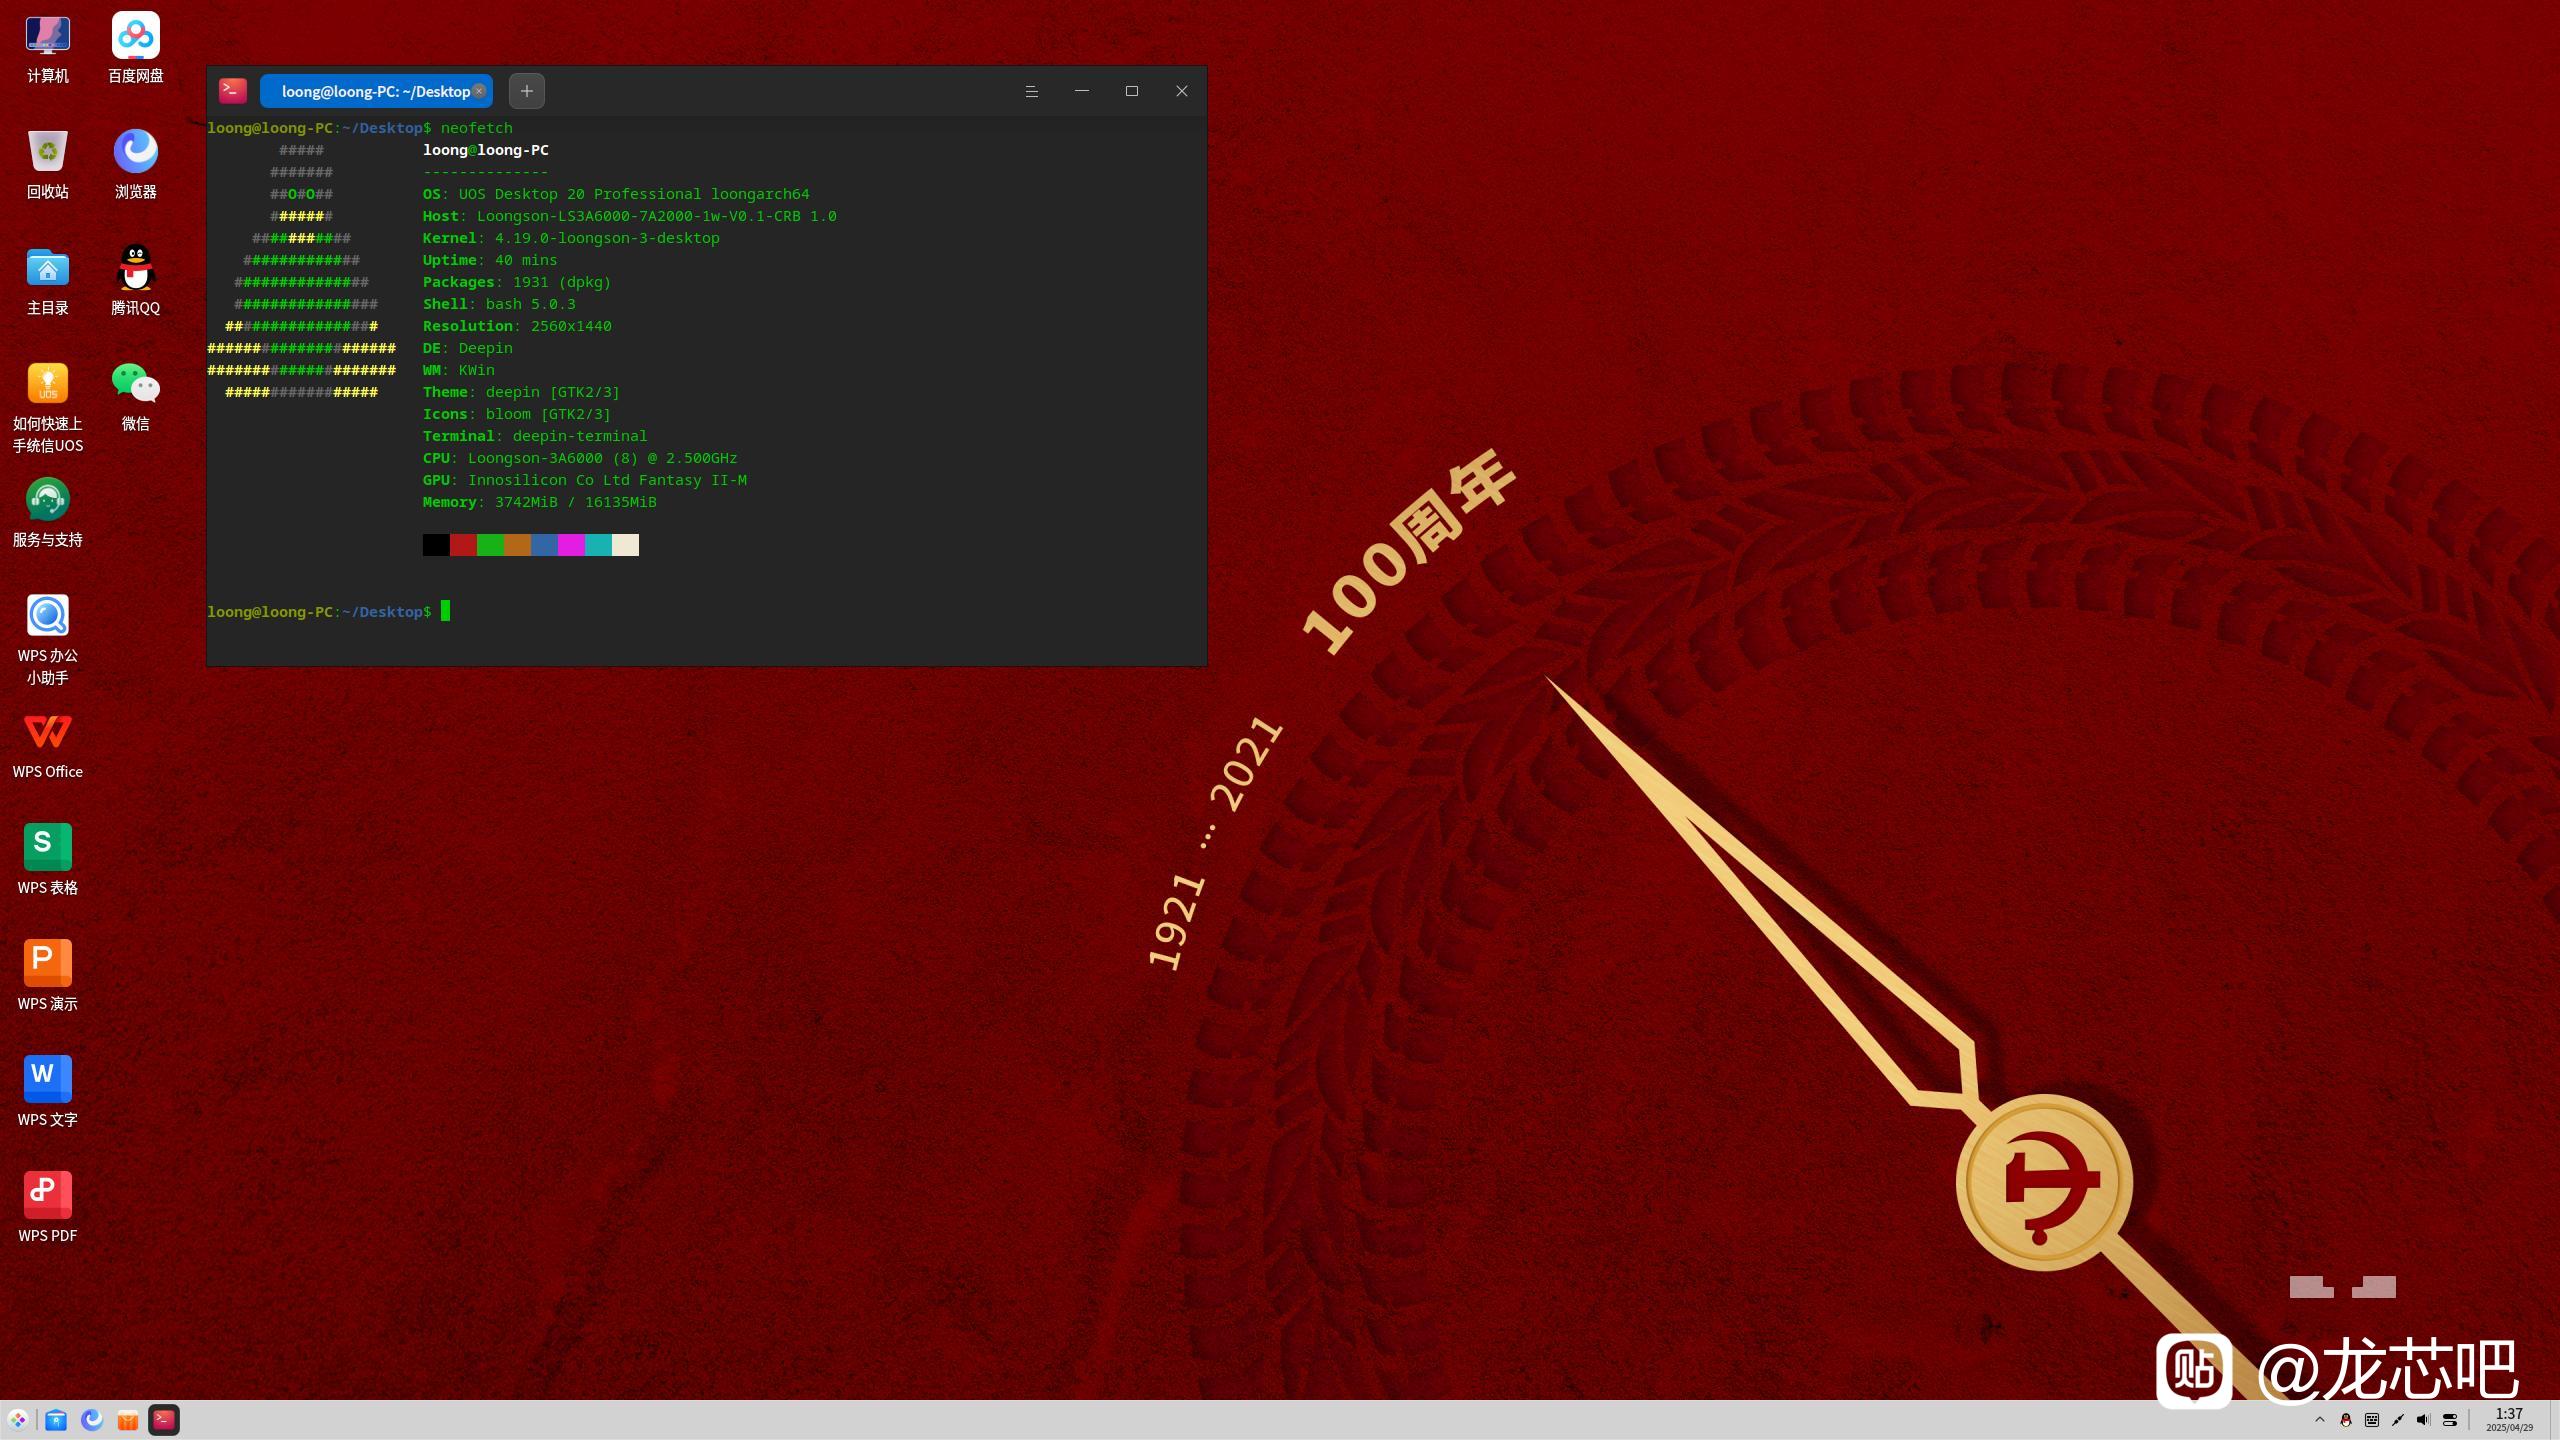The height and width of the screenshot is (1440, 2560).
Task: Select the loong@loong-PC: ~/Desktop terminal tab
Action: pos(376,91)
